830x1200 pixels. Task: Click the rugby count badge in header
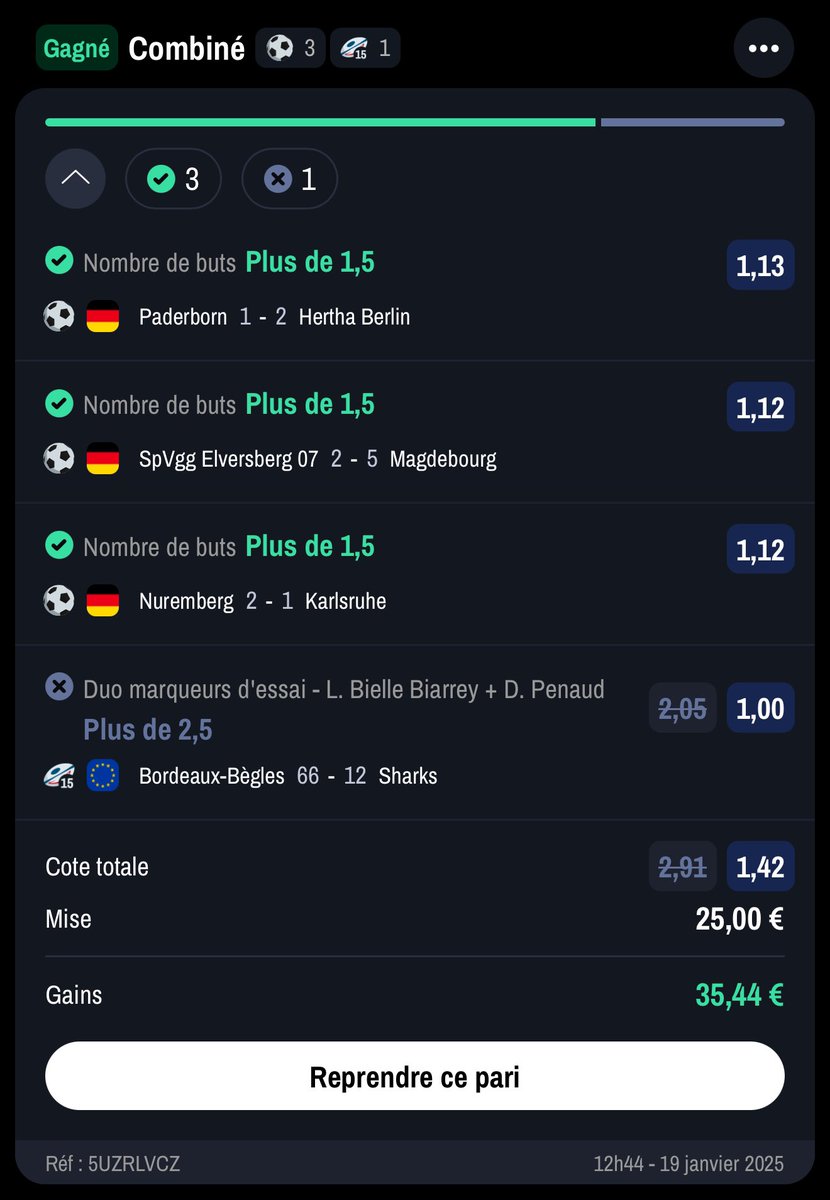(x=365, y=48)
